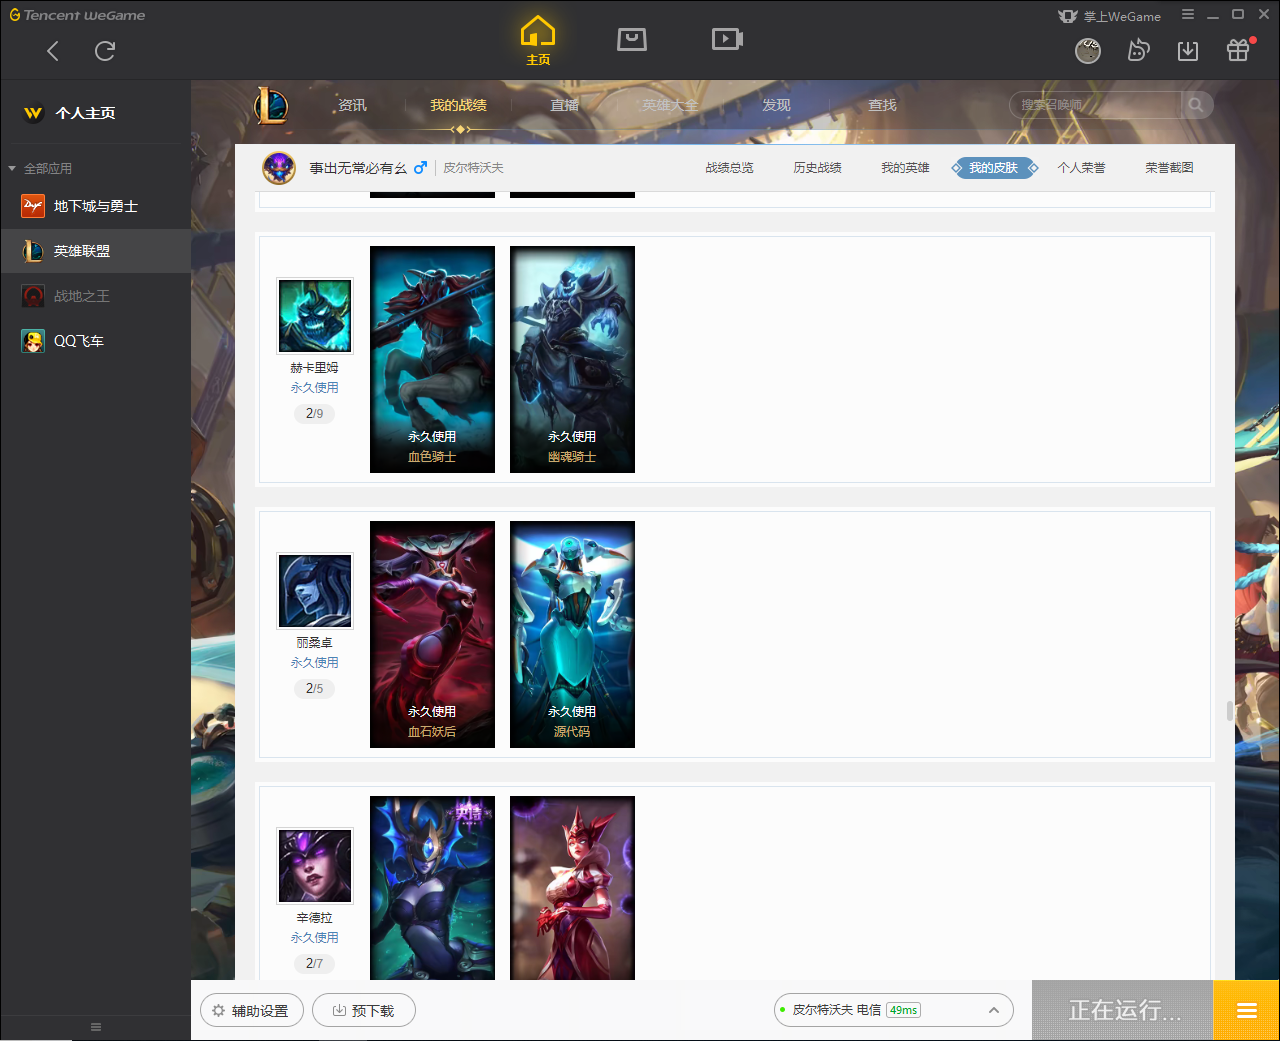Open the 个人荣誉 sub-tab
Viewport: 1280px width, 1041px height.
click(1081, 168)
